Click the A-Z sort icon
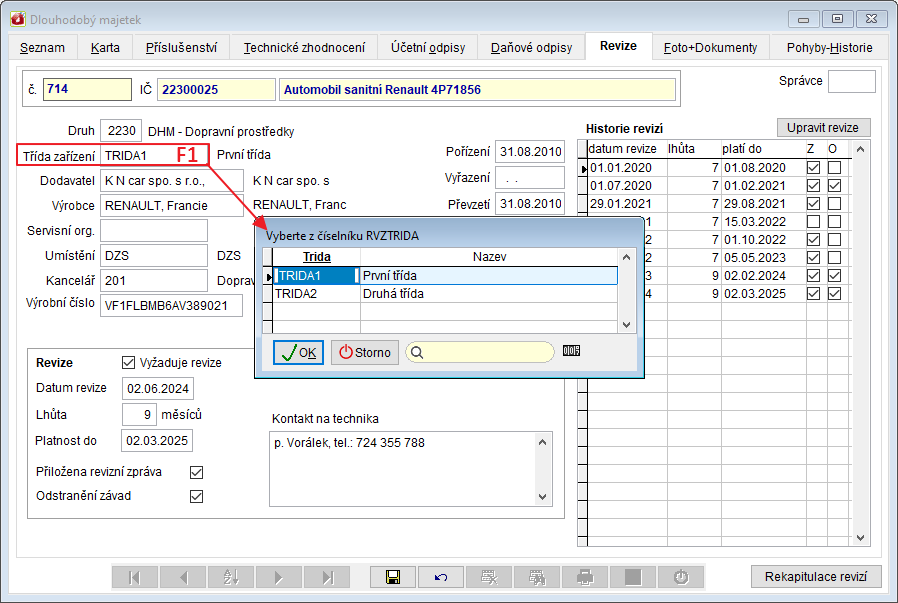Screen dimensions: 898x603 click(x=231, y=577)
